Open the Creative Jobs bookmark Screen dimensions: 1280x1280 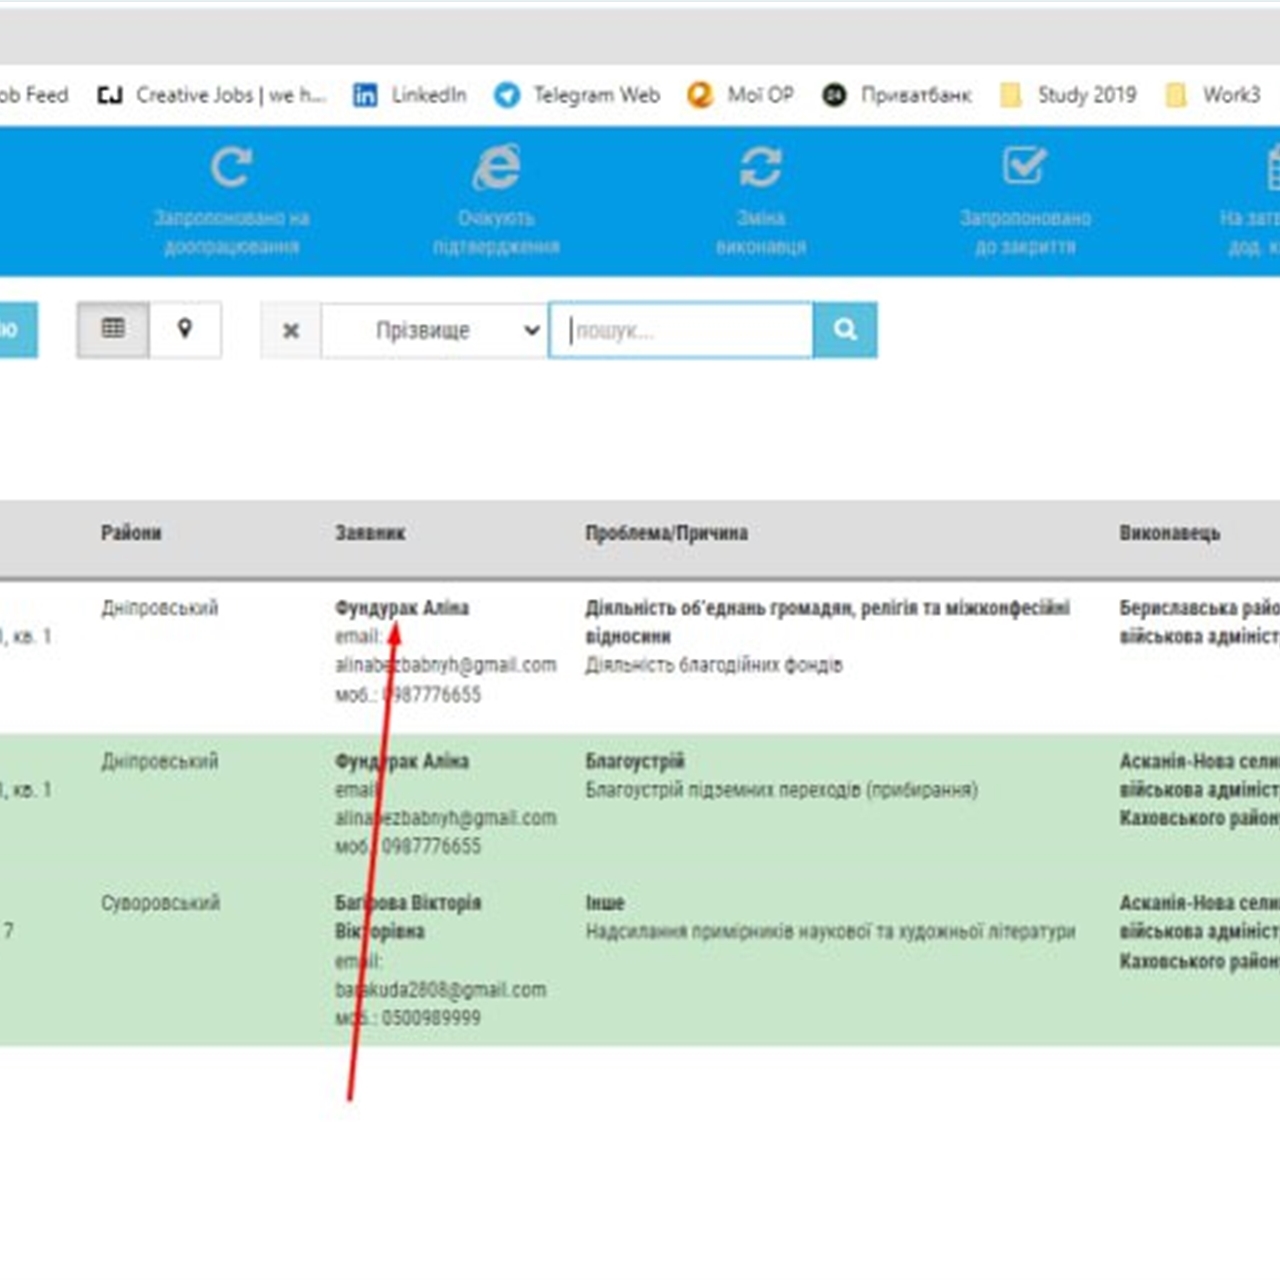(212, 95)
